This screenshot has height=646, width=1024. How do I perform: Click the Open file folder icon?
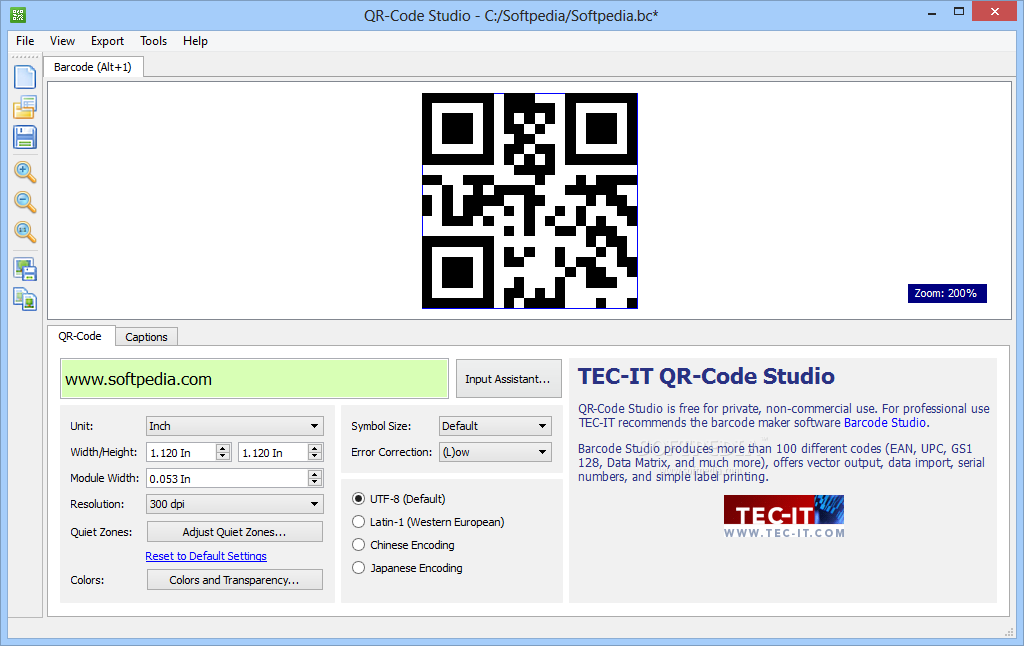[25, 107]
